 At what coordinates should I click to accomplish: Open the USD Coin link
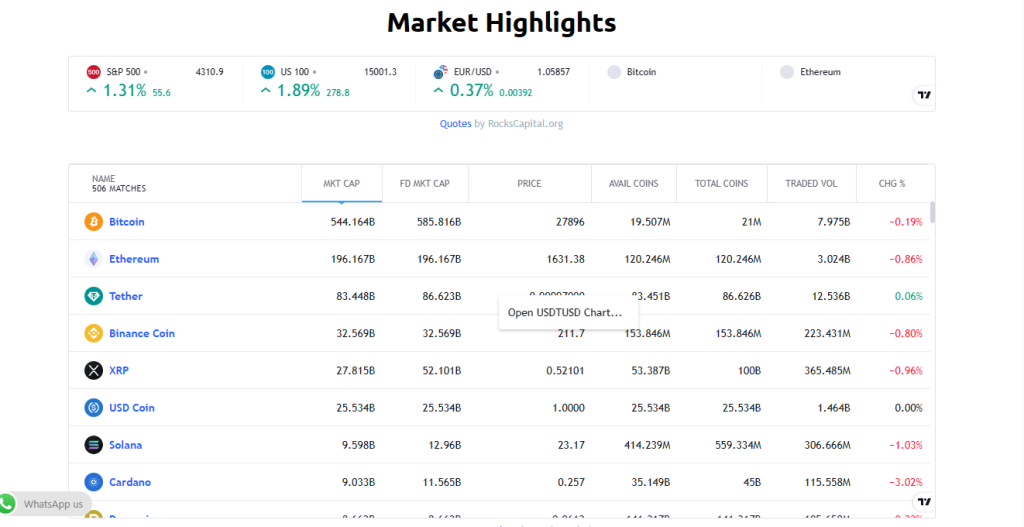[x=132, y=407]
